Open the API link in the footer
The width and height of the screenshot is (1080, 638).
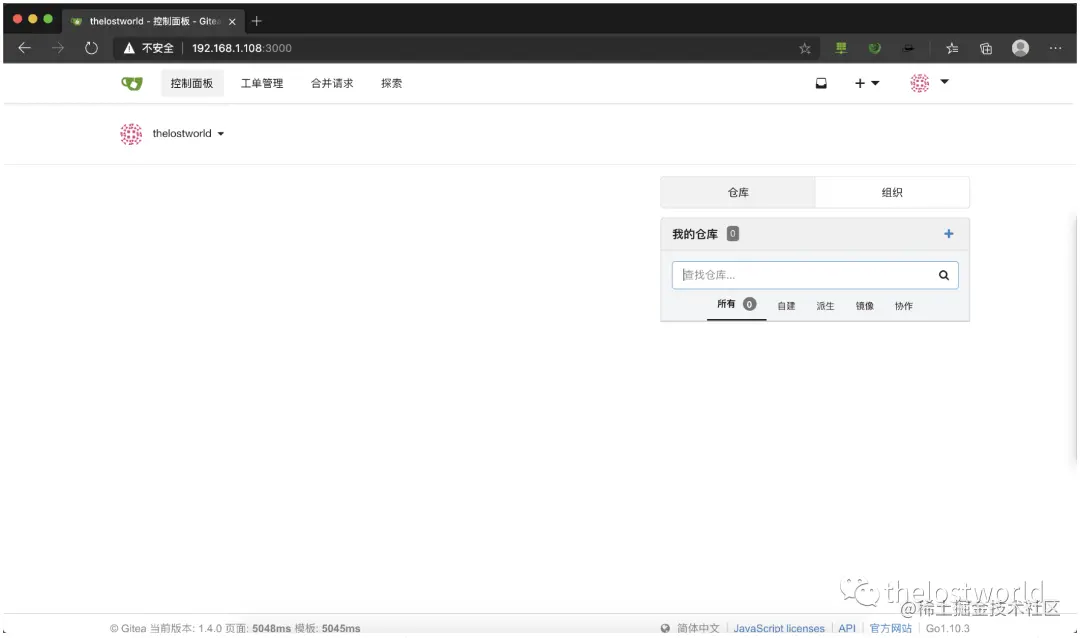coord(847,628)
